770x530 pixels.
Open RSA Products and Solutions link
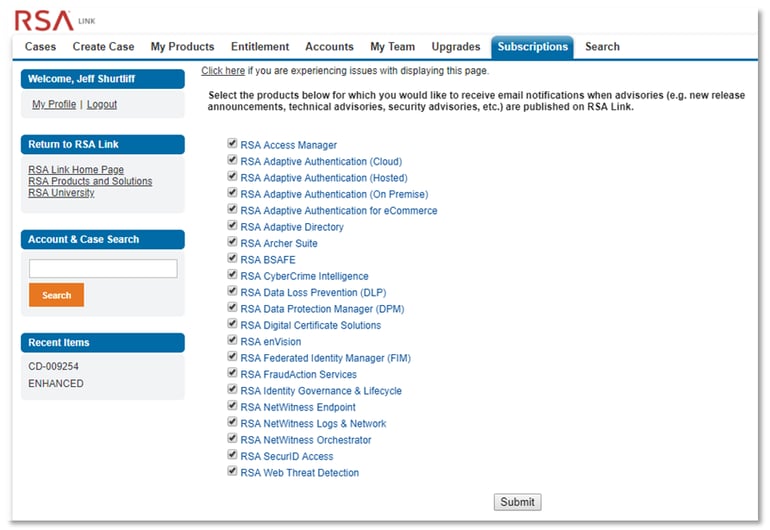click(90, 181)
